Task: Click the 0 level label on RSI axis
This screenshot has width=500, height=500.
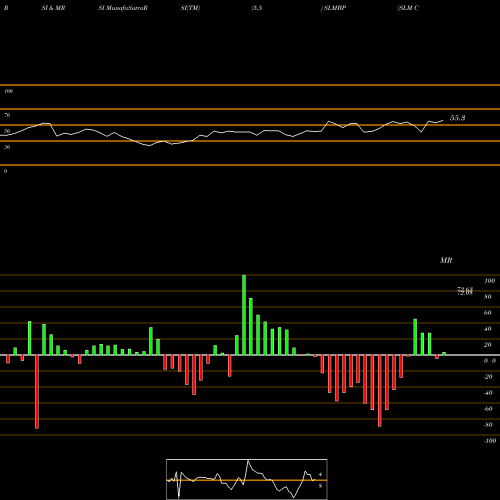Action: pyautogui.click(x=5, y=171)
